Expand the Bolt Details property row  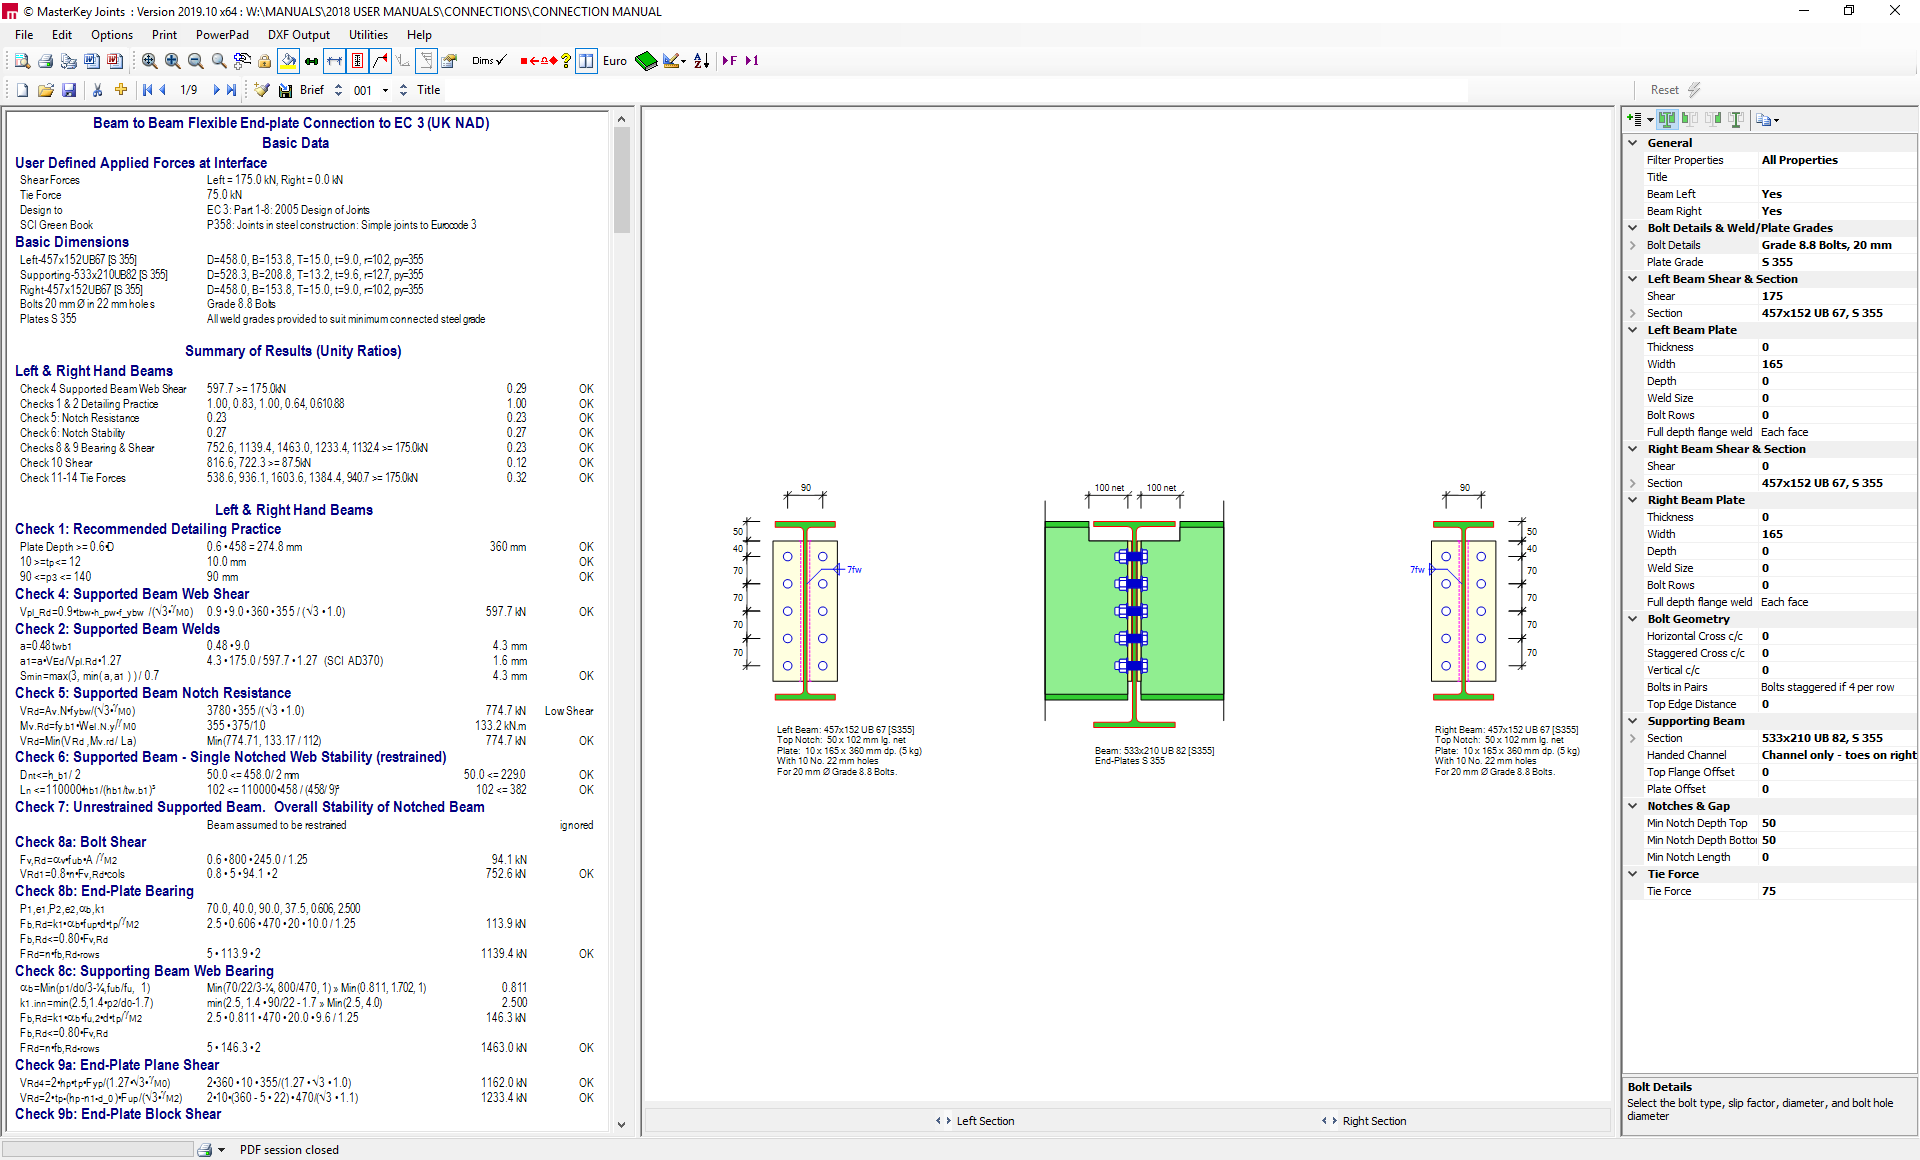coord(1633,245)
